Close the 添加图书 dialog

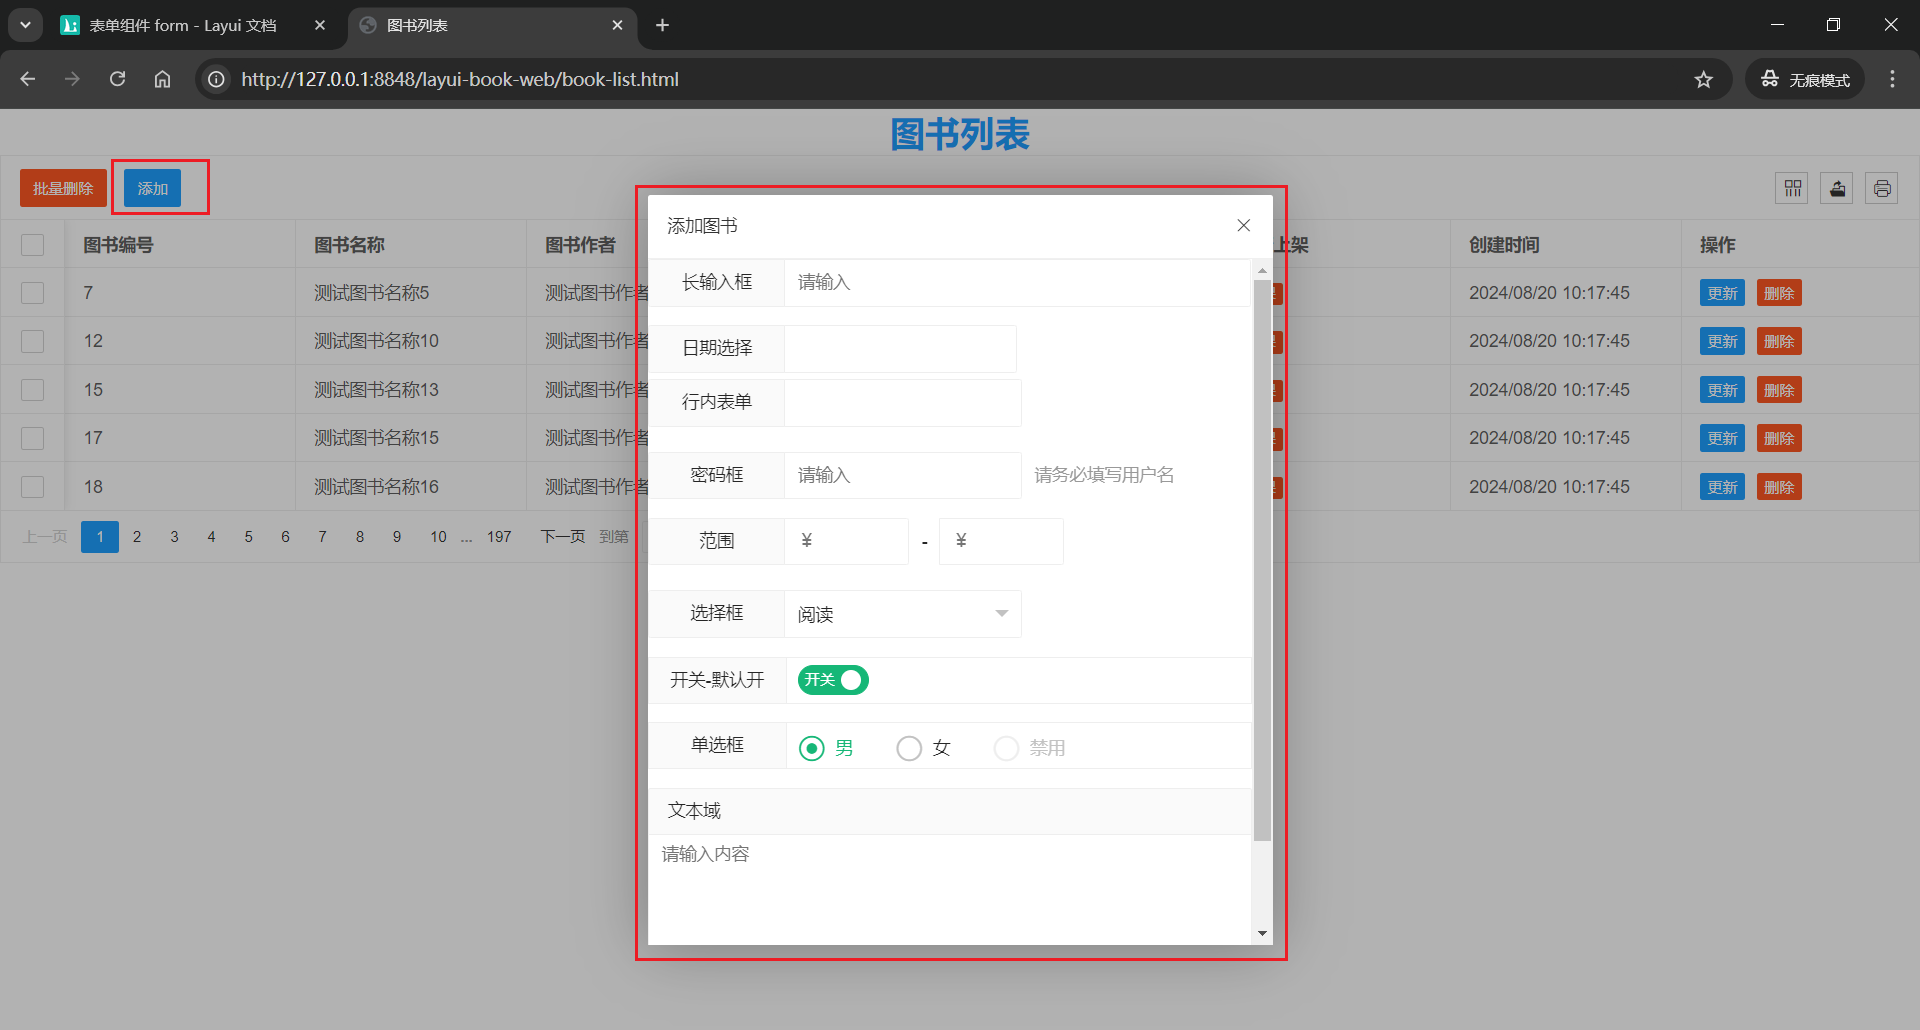1243,226
